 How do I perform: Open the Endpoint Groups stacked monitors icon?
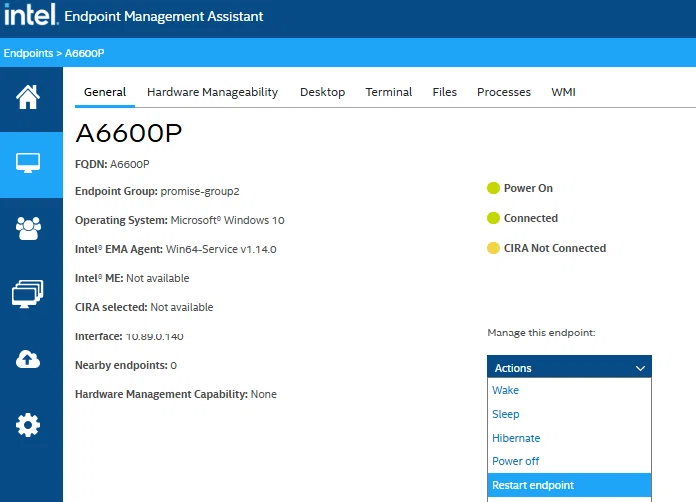click(x=28, y=294)
